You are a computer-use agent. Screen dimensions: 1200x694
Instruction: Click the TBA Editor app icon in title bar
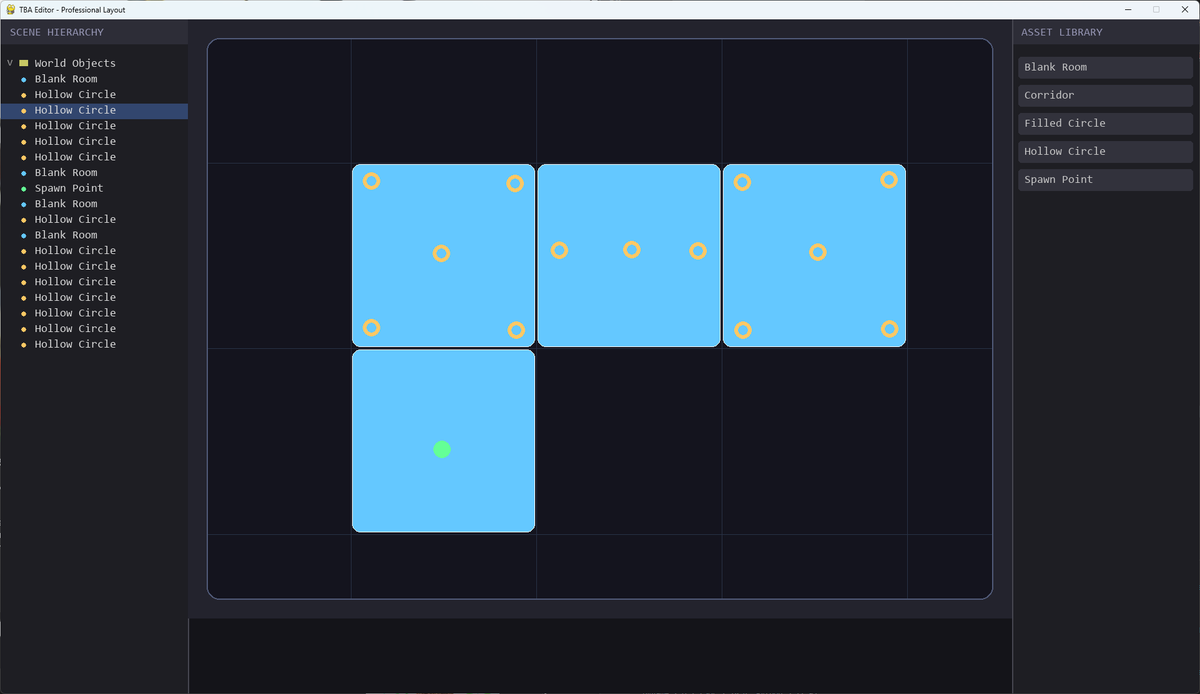pos(10,9)
